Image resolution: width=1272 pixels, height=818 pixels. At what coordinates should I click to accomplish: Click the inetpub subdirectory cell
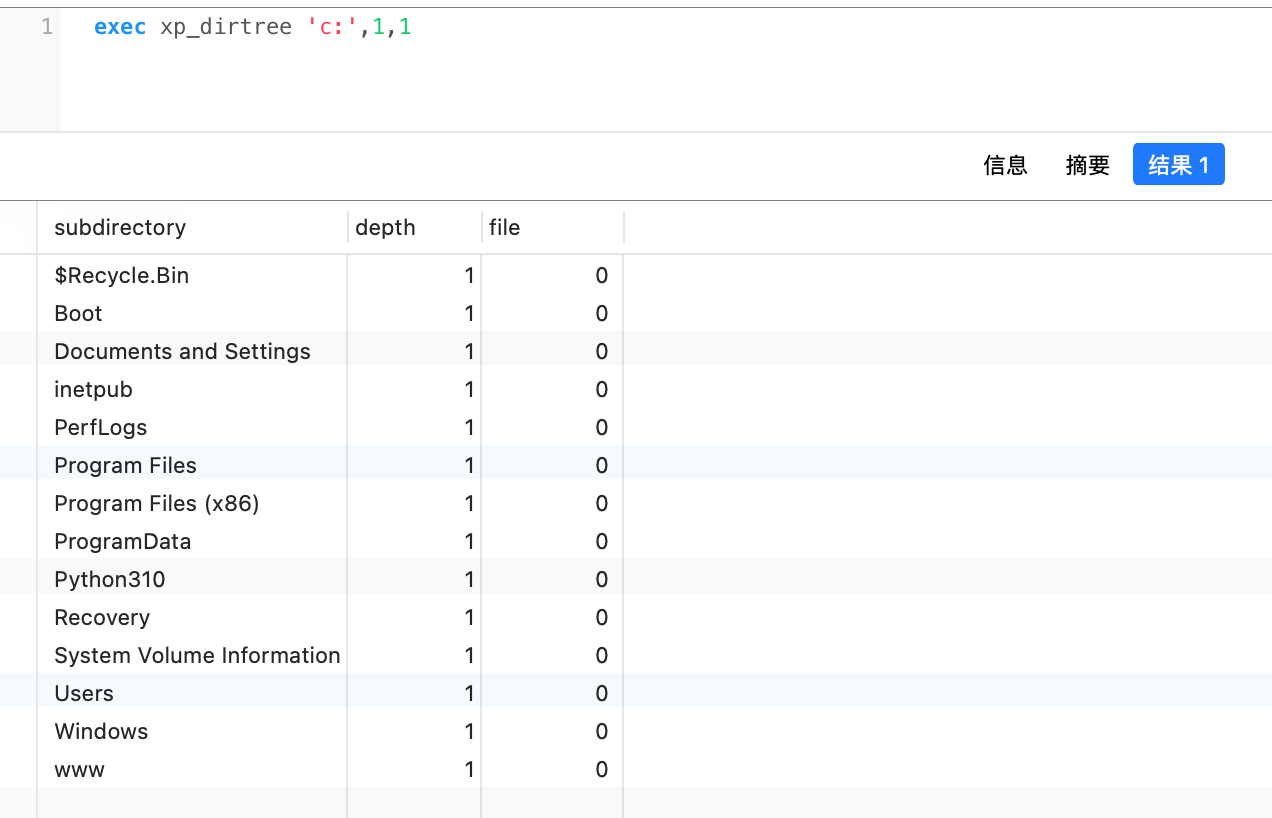click(x=93, y=390)
